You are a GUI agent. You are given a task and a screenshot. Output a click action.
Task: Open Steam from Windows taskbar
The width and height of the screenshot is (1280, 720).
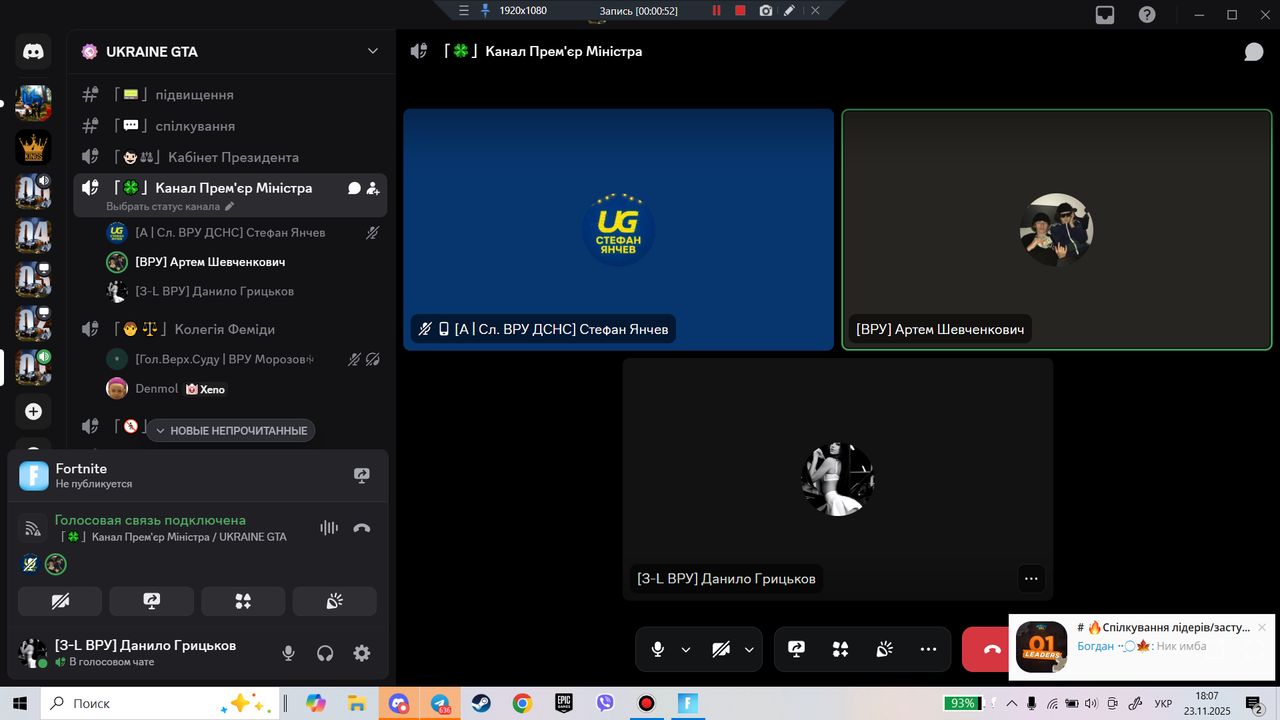[481, 703]
